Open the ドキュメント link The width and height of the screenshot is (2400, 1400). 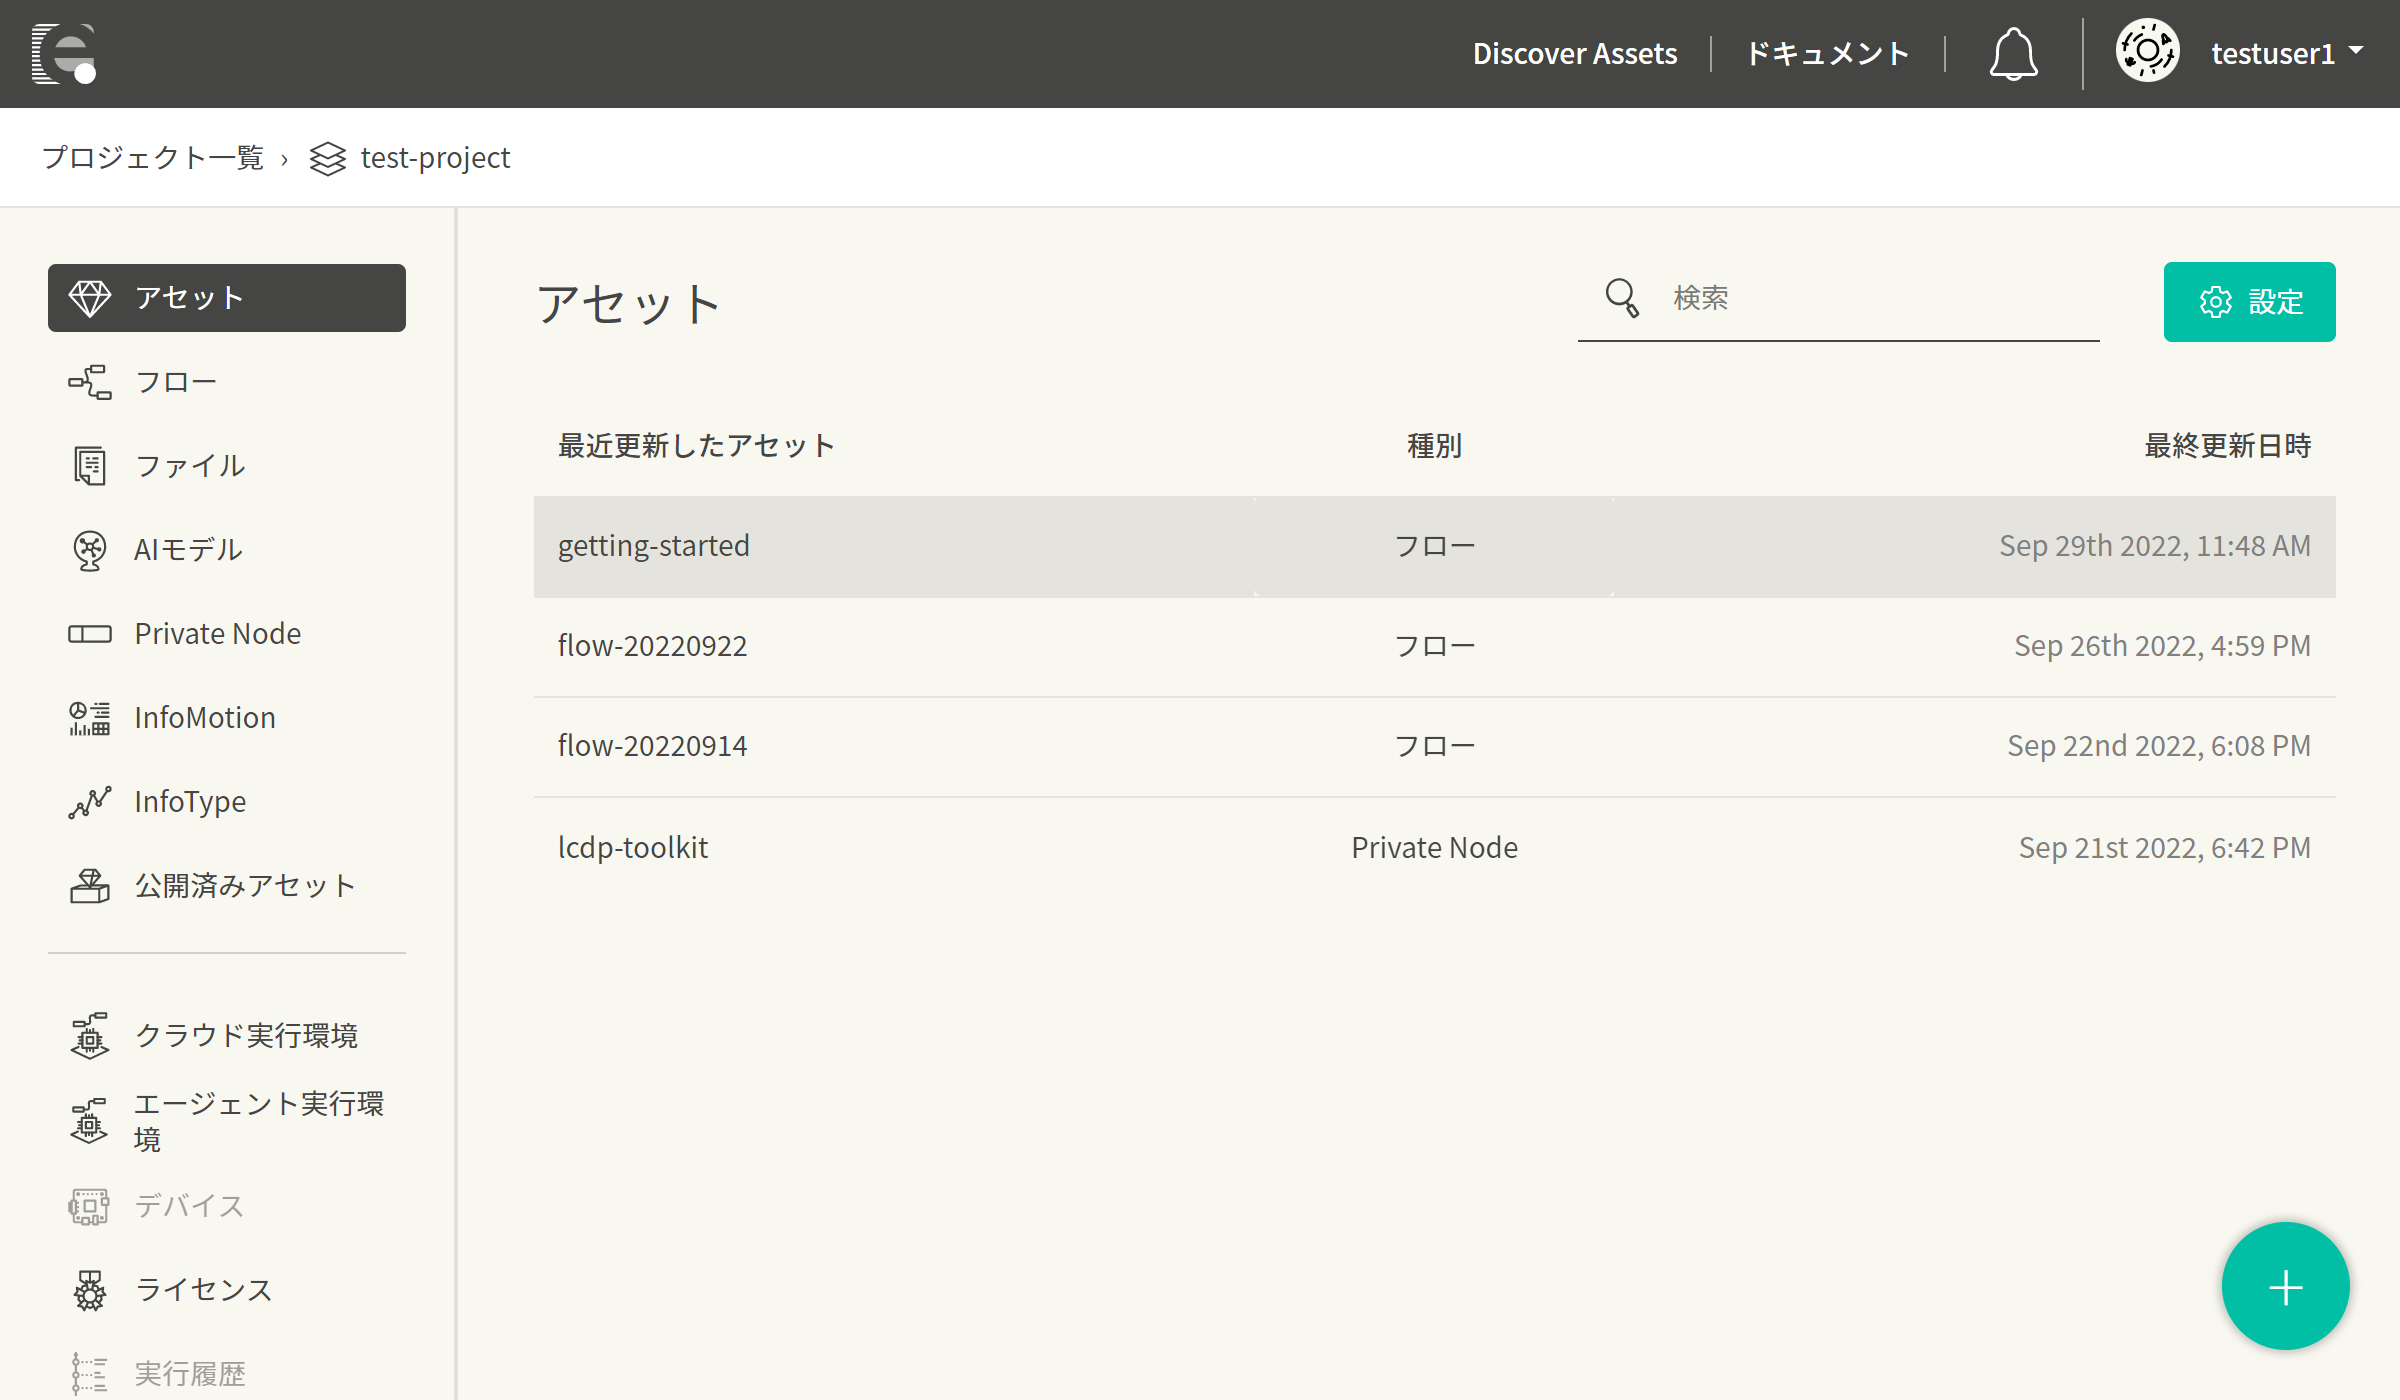pyautogui.click(x=1828, y=54)
